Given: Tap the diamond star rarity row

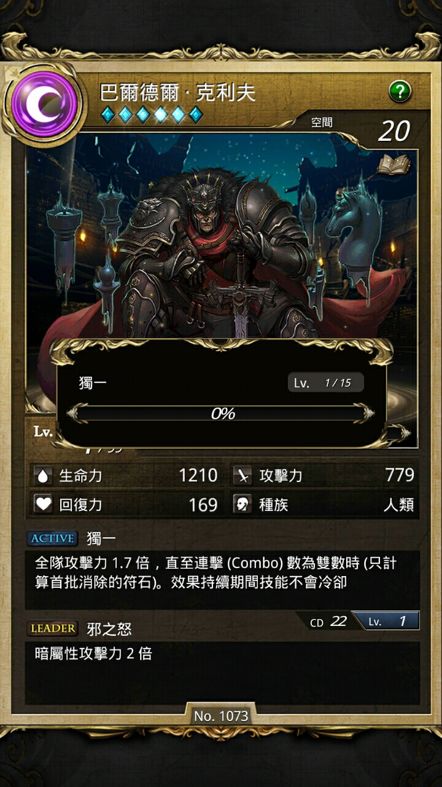Looking at the screenshot, I should 152,115.
